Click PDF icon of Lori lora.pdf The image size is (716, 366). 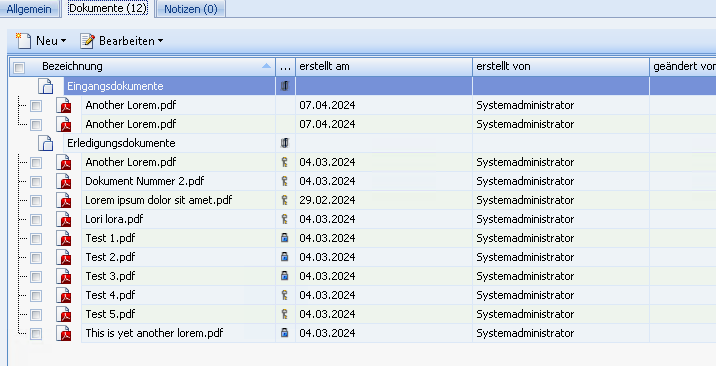click(64, 219)
